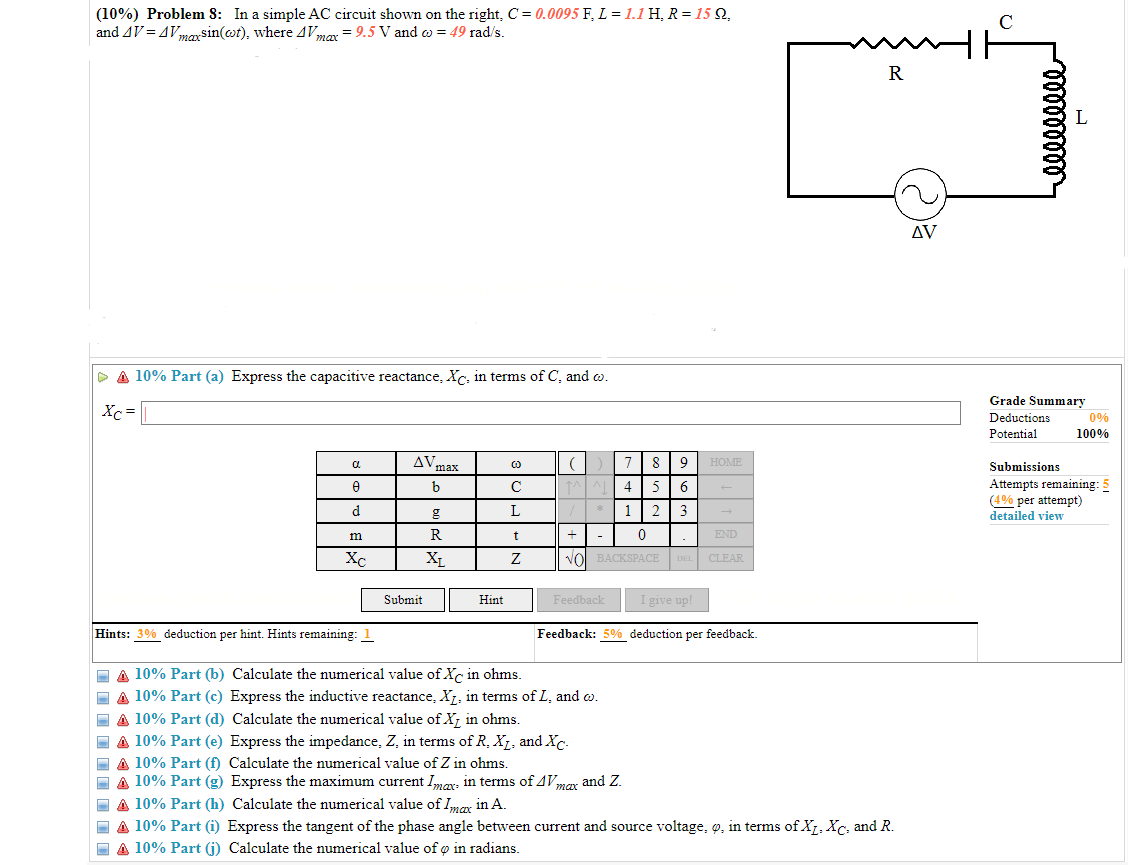Open the detailed view link
This screenshot has height=865, width=1135.
[1026, 516]
